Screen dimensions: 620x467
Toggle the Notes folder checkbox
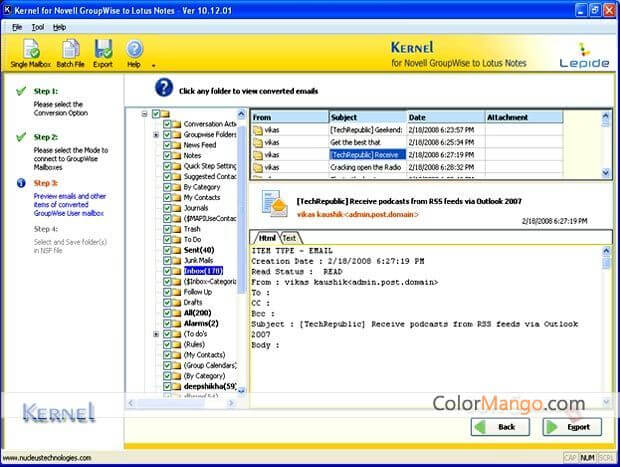click(167, 156)
